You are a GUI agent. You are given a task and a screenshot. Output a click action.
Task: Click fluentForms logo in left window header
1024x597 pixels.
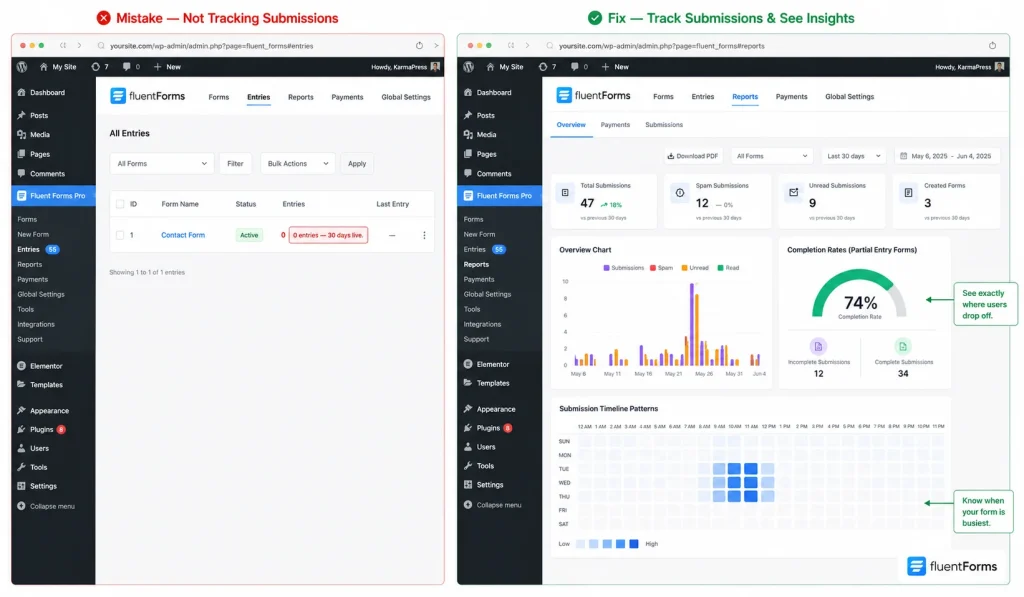pyautogui.click(x=148, y=96)
